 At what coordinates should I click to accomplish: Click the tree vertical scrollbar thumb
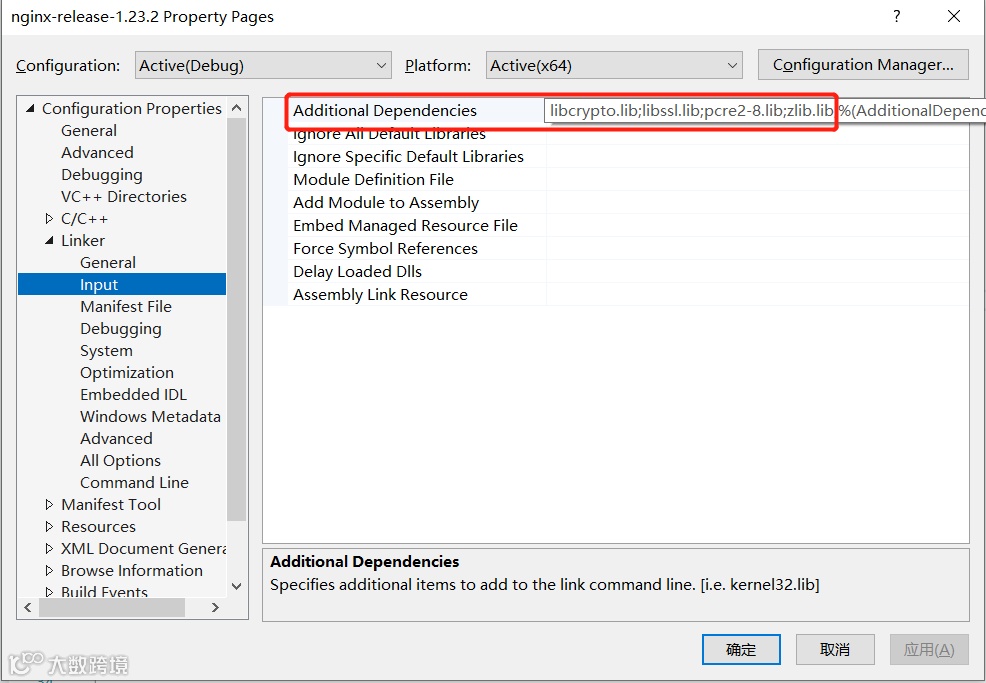tap(236, 319)
